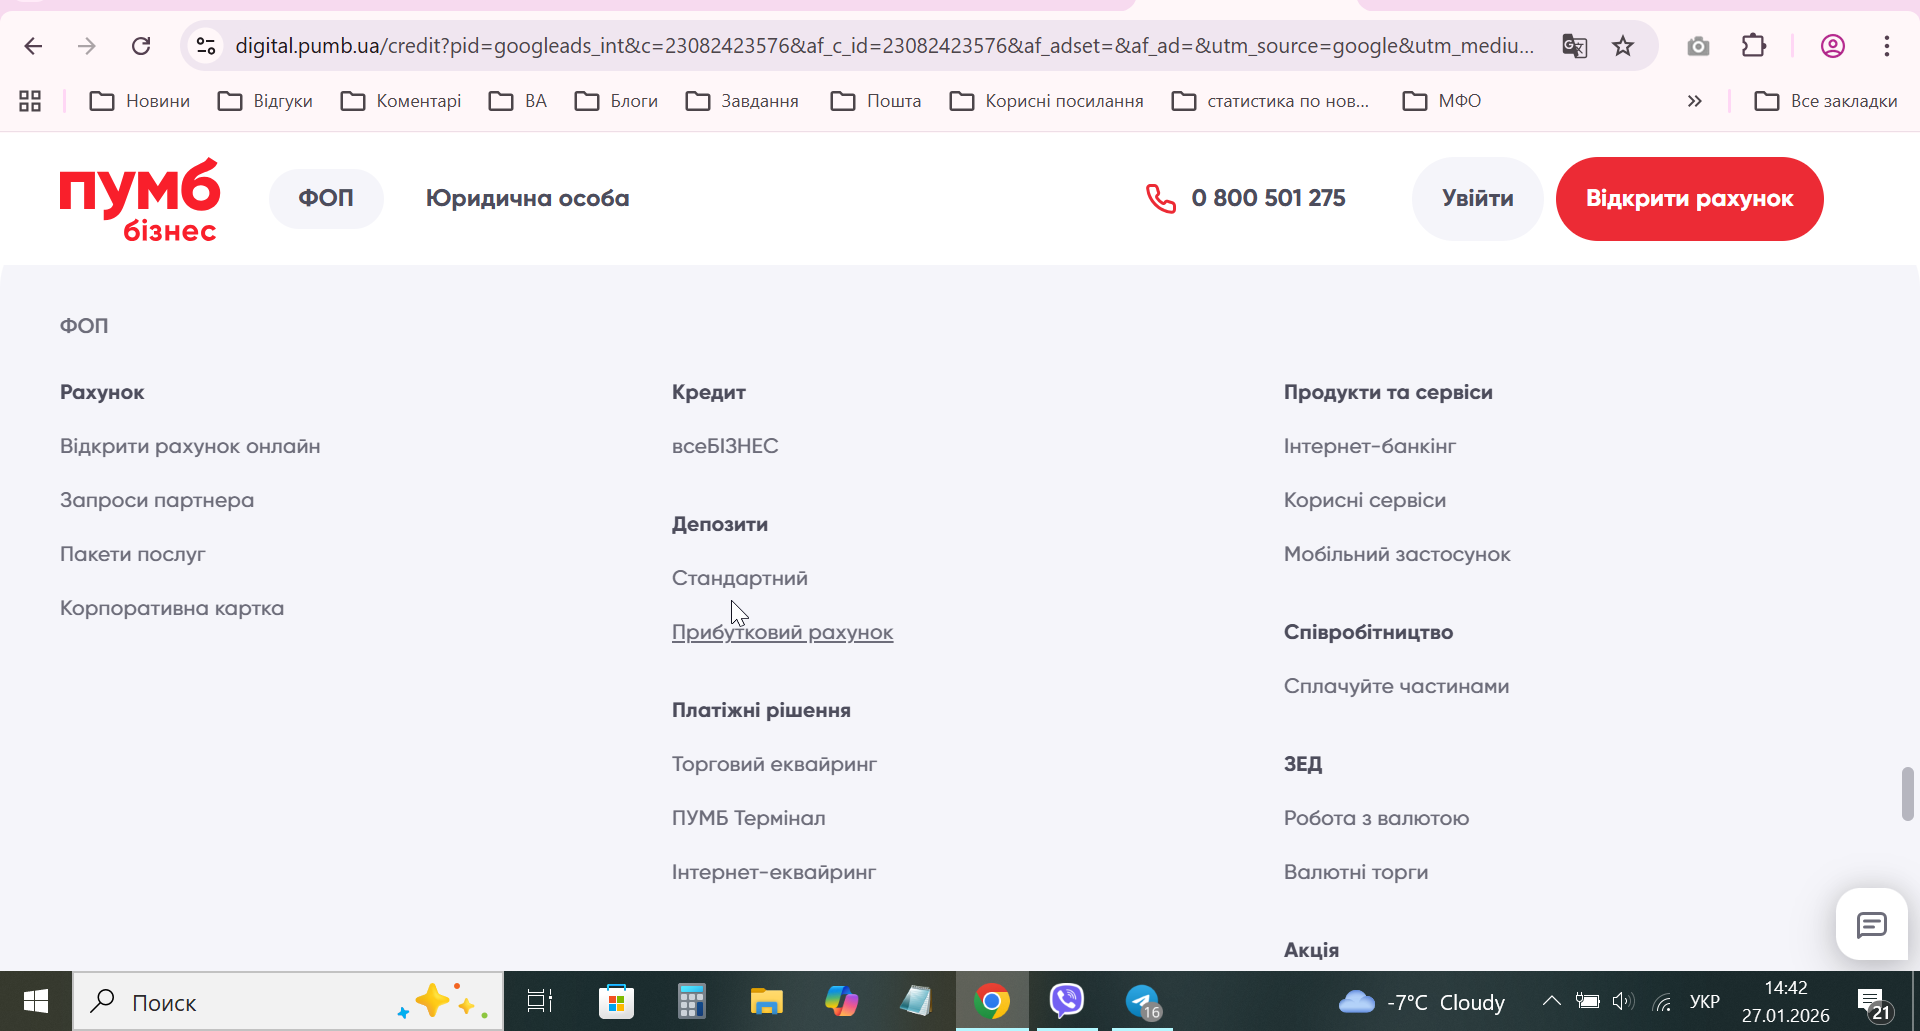
Task: Open the chat widget button
Action: (x=1871, y=924)
